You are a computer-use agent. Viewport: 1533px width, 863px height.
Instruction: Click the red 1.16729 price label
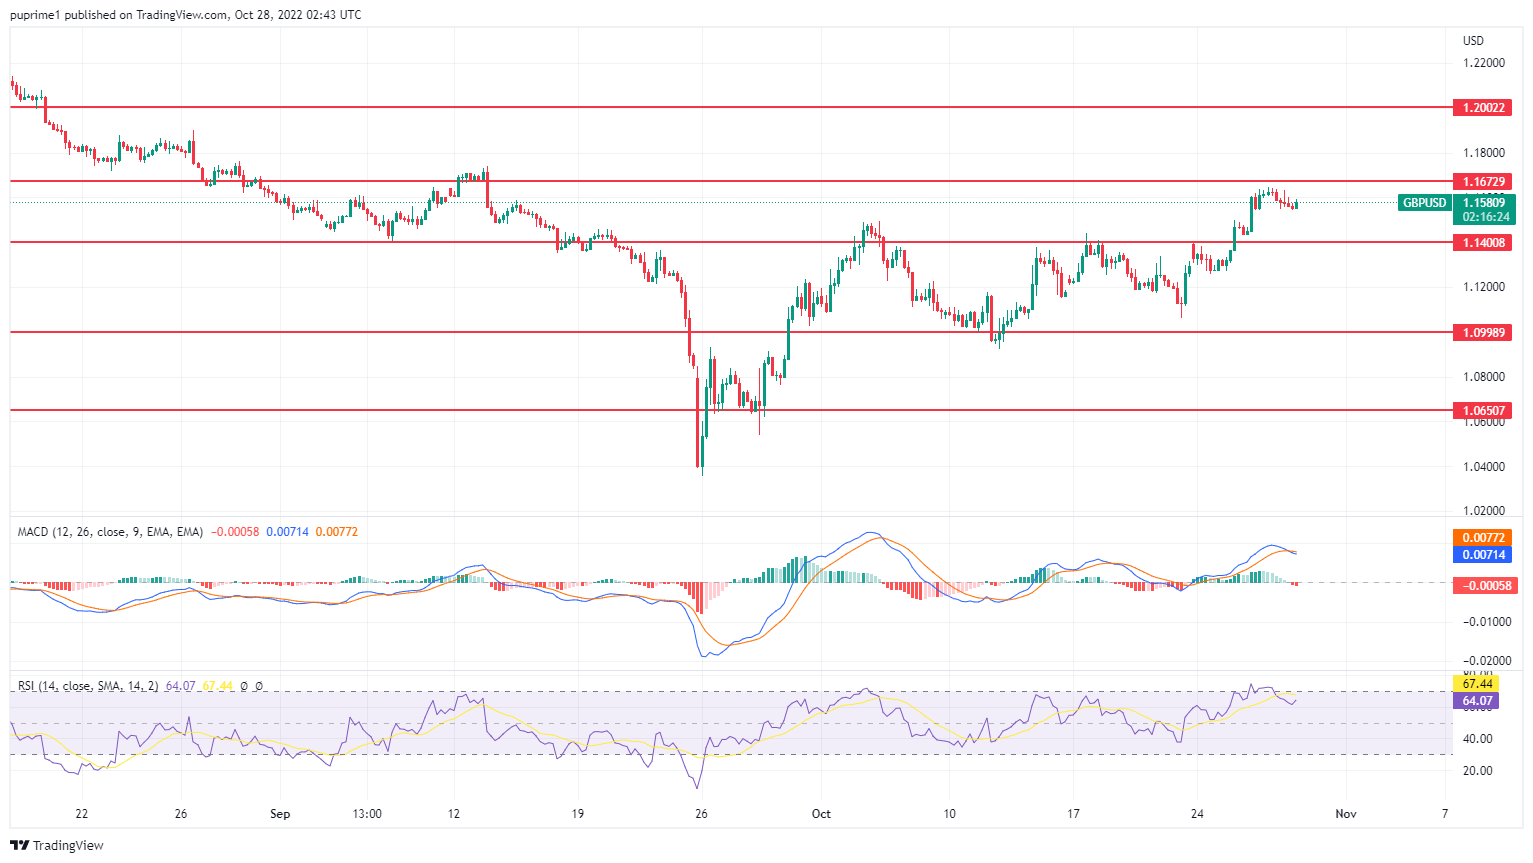(x=1483, y=182)
